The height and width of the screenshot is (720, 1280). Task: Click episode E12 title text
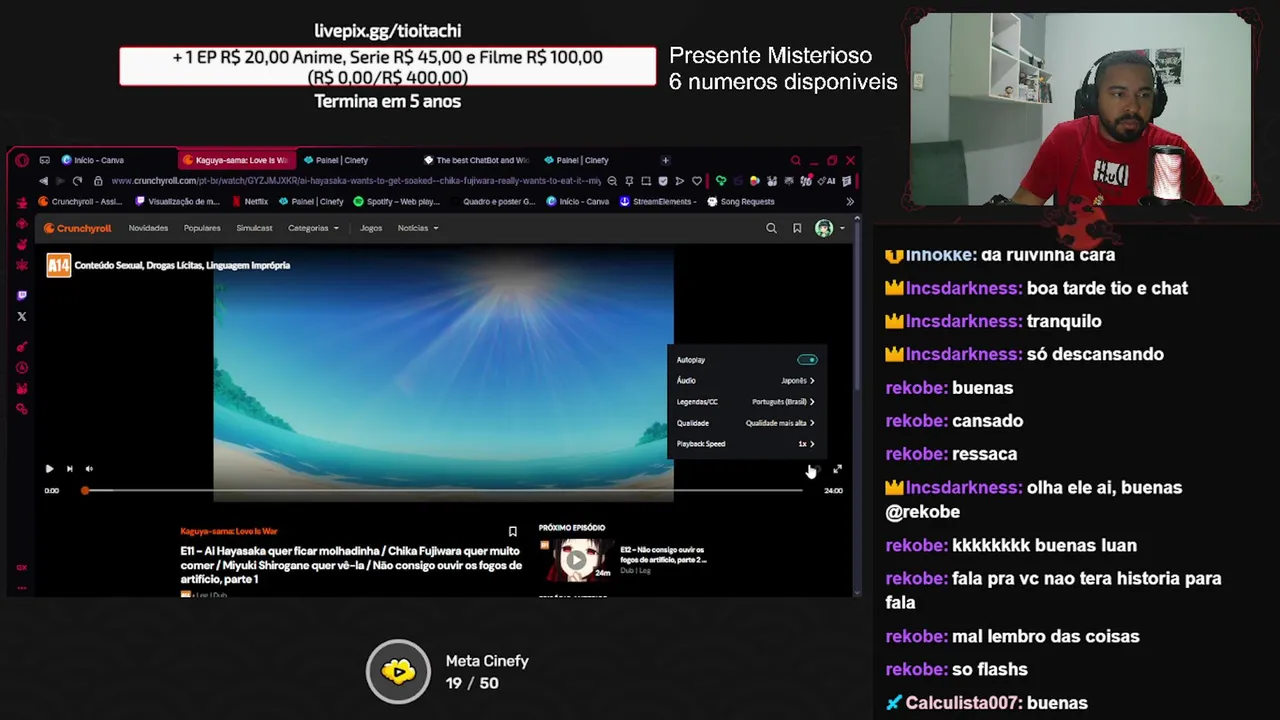point(663,554)
